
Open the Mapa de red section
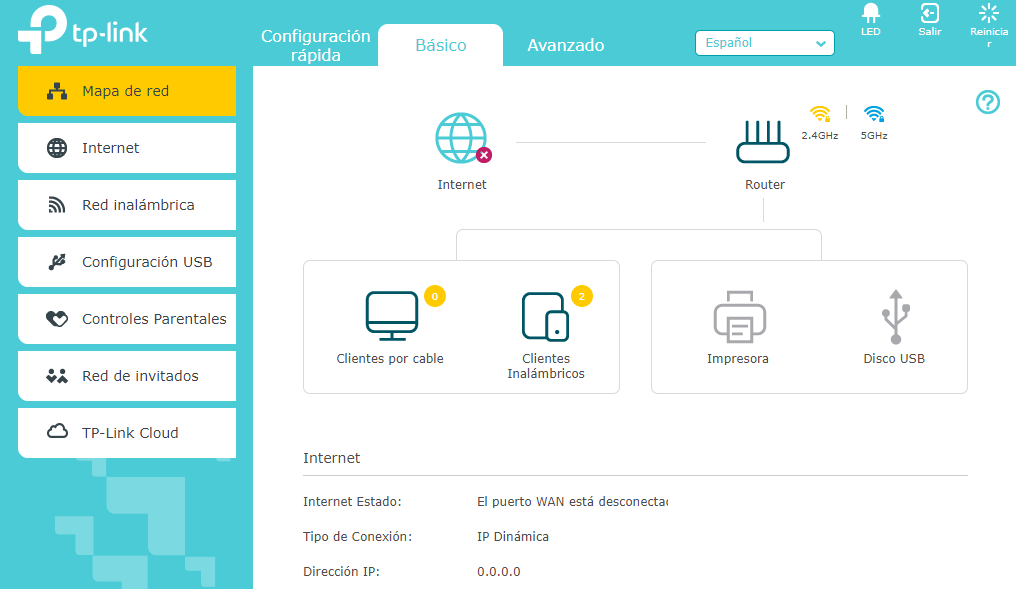coord(126,90)
